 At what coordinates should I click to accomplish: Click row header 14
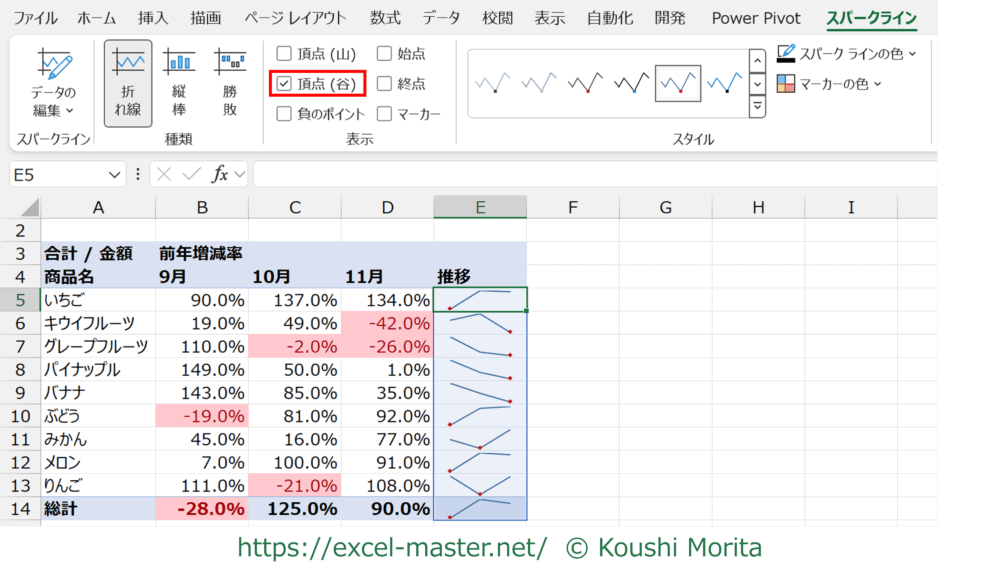pyautogui.click(x=20, y=508)
